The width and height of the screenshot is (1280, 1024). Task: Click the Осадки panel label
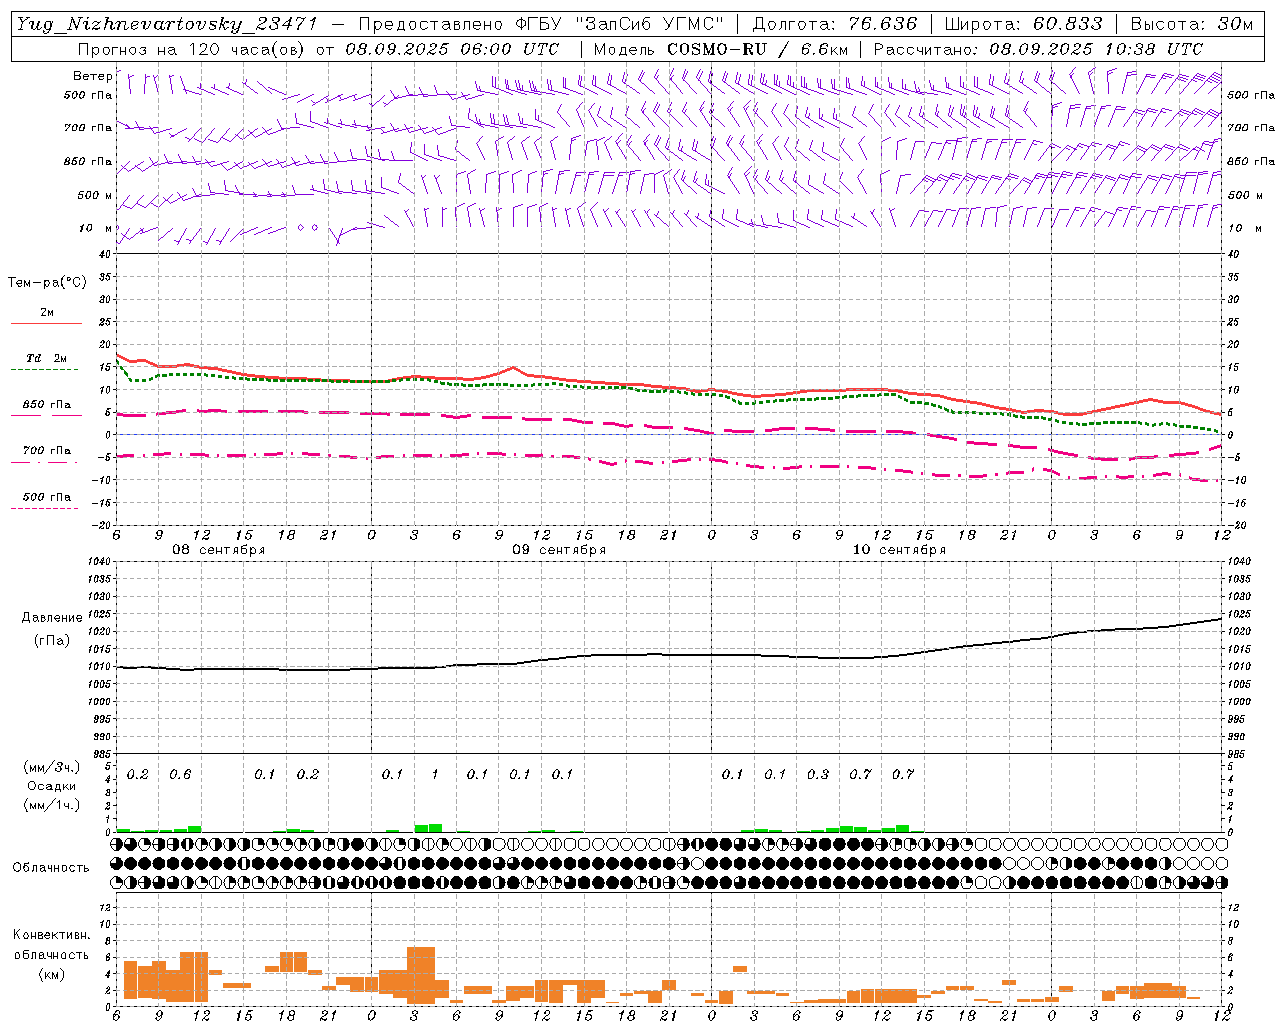click(x=52, y=786)
